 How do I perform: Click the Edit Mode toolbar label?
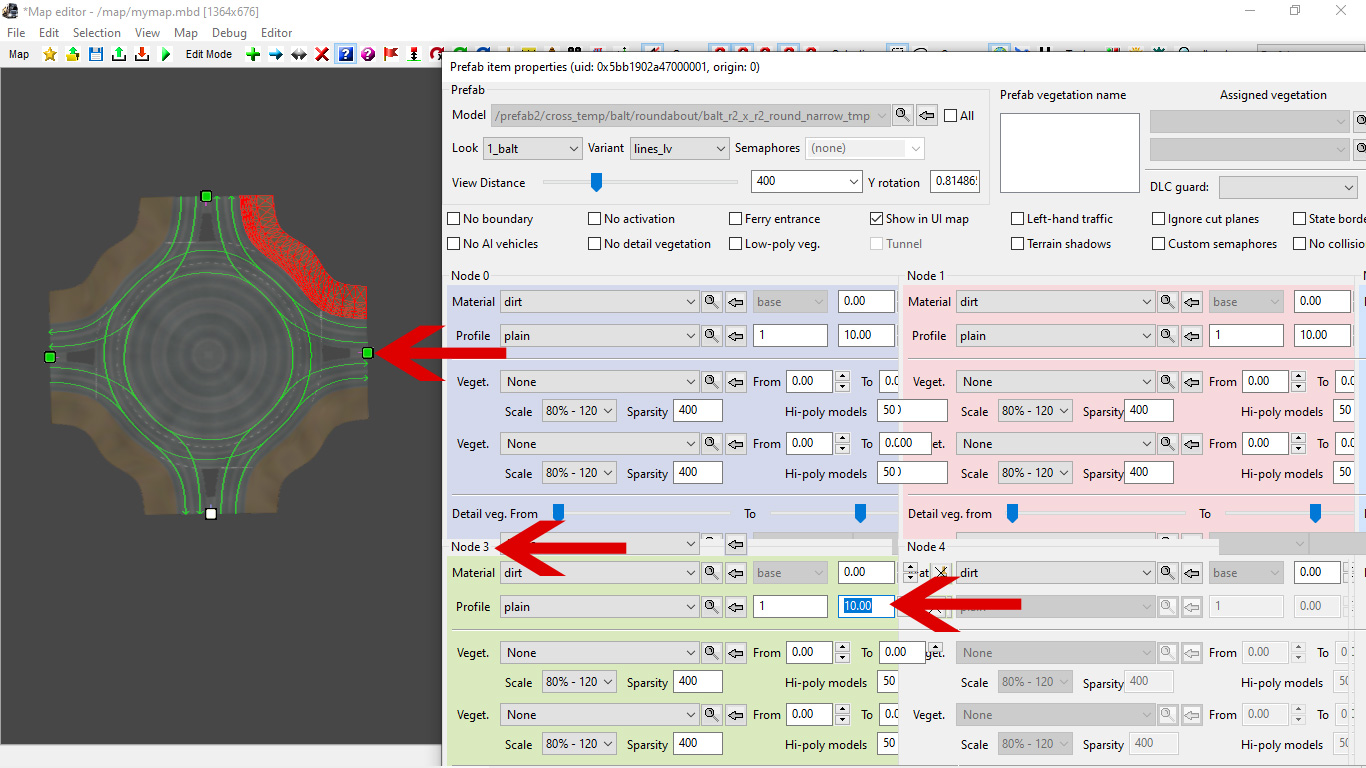pos(209,54)
